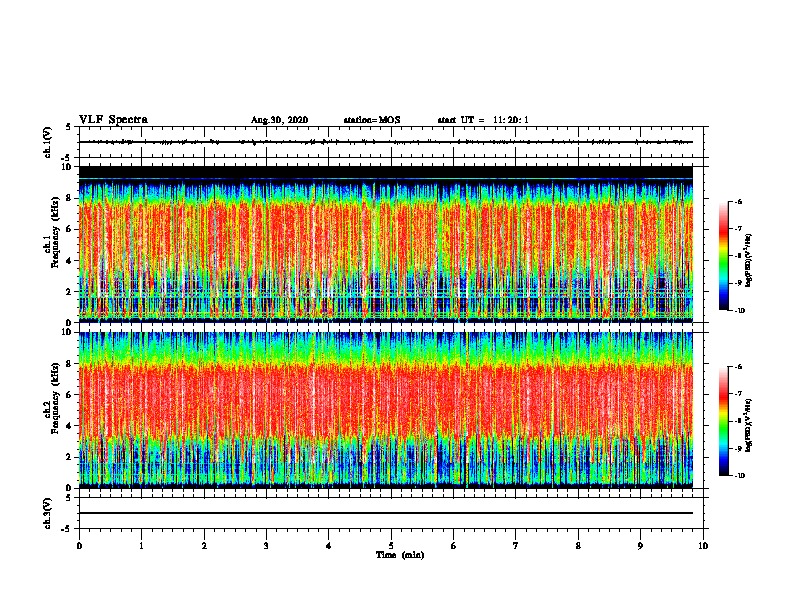Image resolution: width=792 pixels, height=612 pixels.
Task: Click the "ch.1(V)" waveform axis label
Action: [x=47, y=142]
